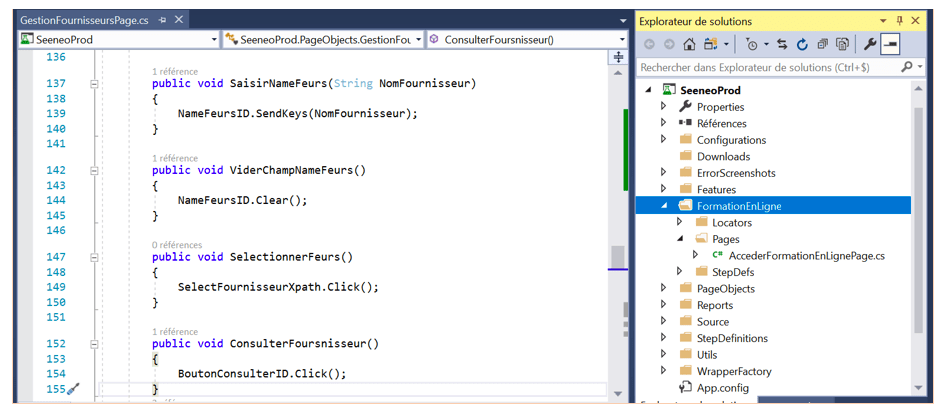Click '1 référence' CodeLens above ConsulterFoursnisseur
The image size is (948, 415).
tap(175, 331)
